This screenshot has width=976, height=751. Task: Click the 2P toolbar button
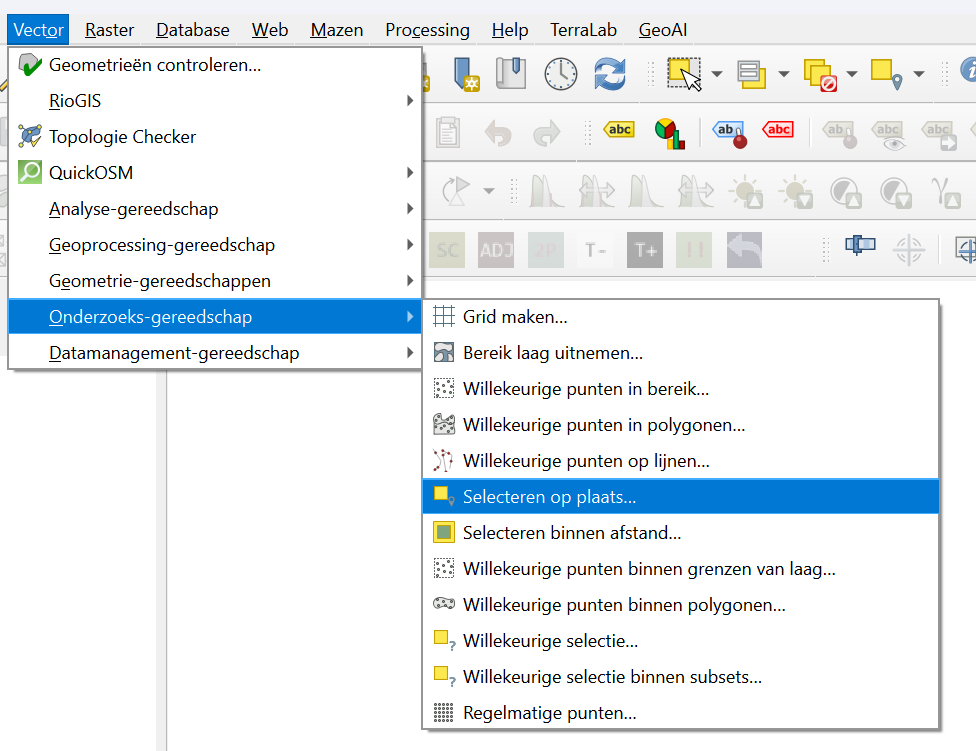point(546,250)
